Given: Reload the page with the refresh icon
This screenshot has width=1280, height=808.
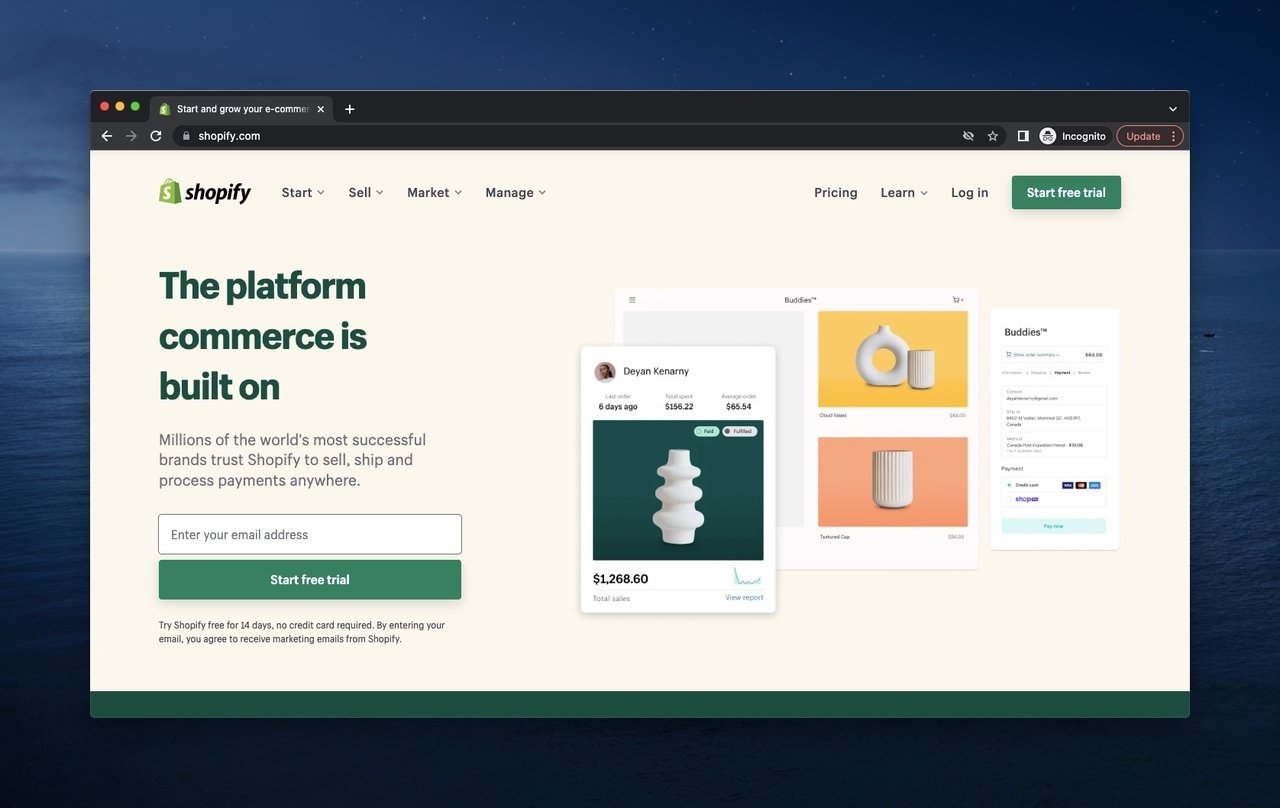Looking at the screenshot, I should pos(156,136).
